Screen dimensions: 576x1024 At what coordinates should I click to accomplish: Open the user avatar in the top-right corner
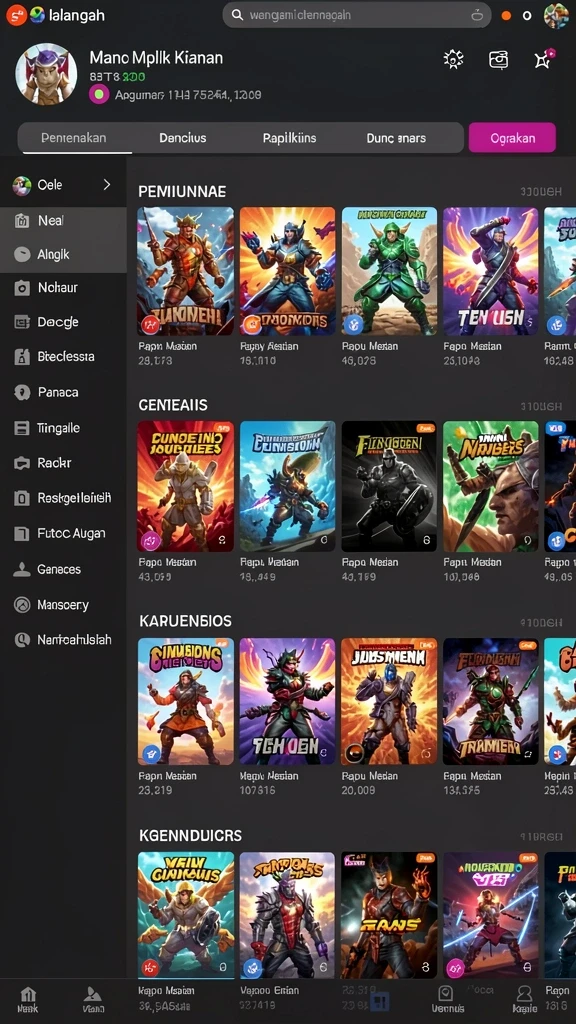(556, 15)
